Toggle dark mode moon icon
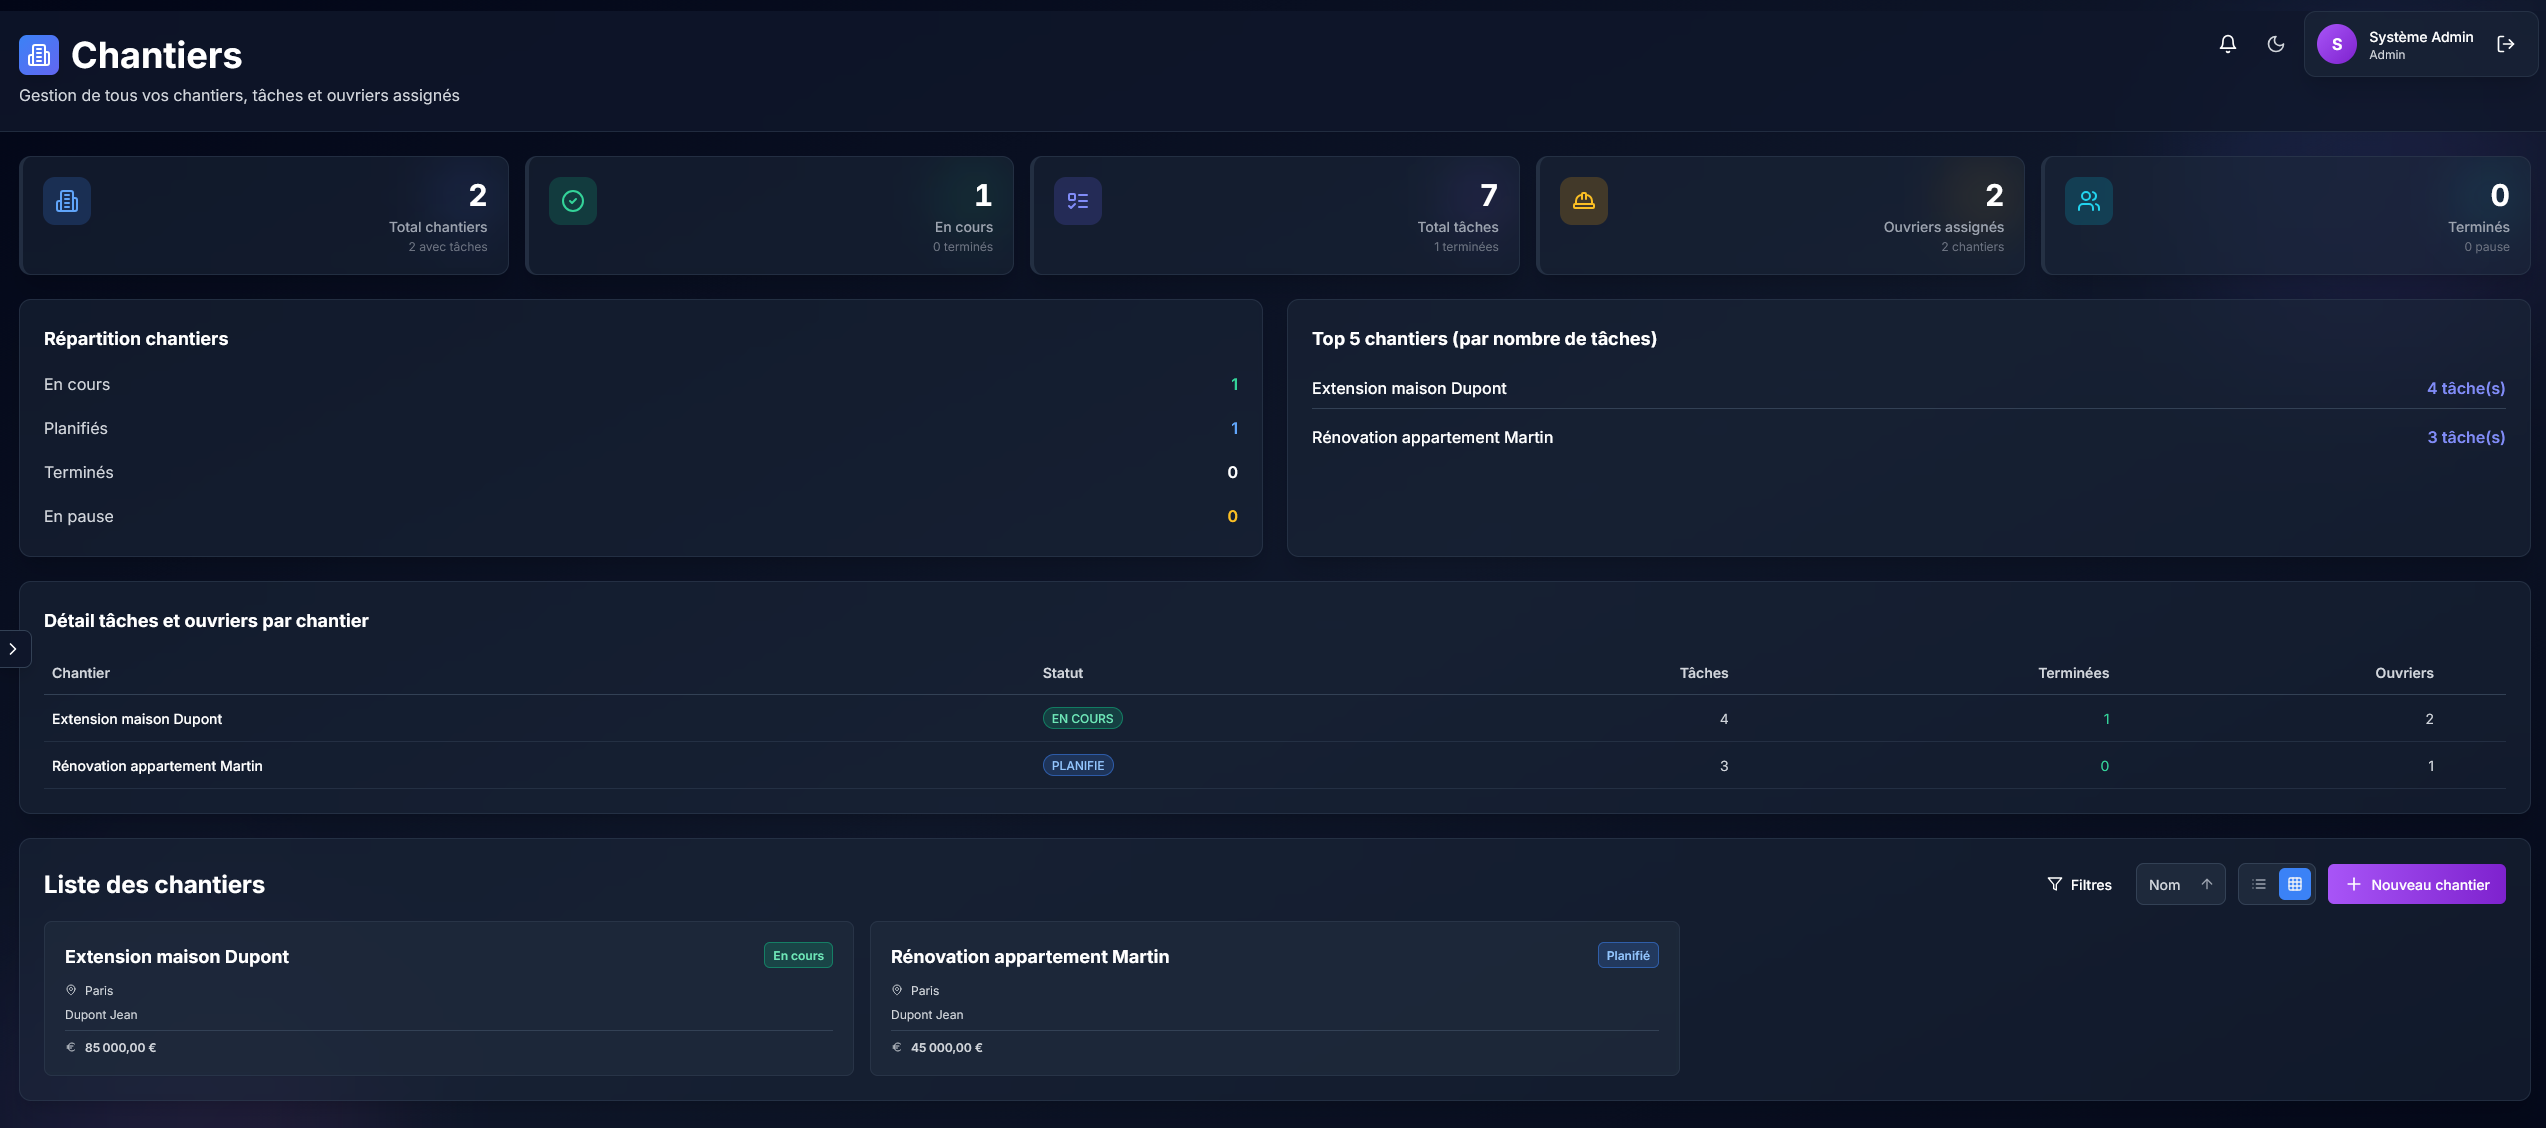Viewport: 2546px width, 1128px height. coord(2275,44)
